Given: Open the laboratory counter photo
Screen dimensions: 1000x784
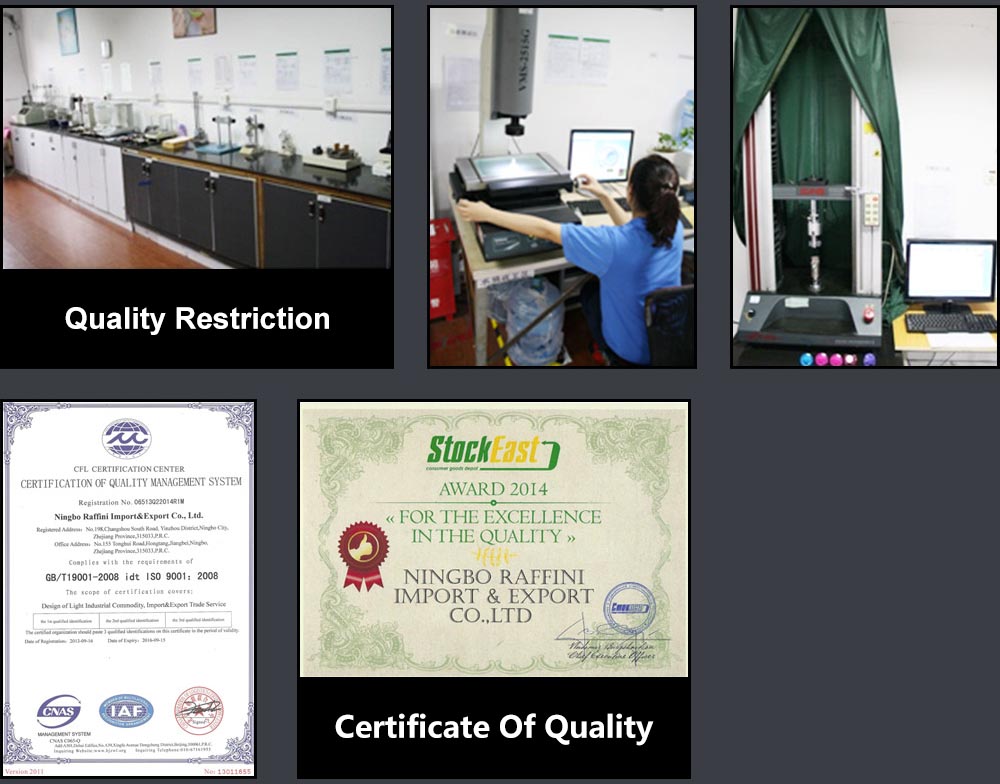Looking at the screenshot, I should [197, 138].
